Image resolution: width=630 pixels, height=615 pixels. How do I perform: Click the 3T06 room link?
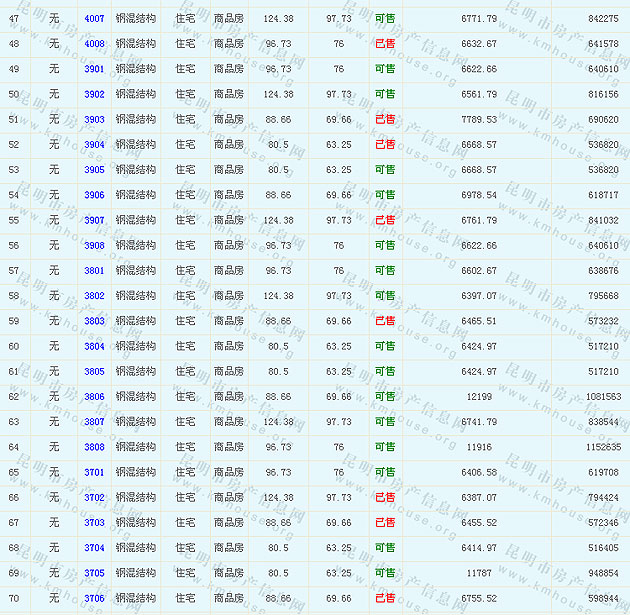[94, 598]
